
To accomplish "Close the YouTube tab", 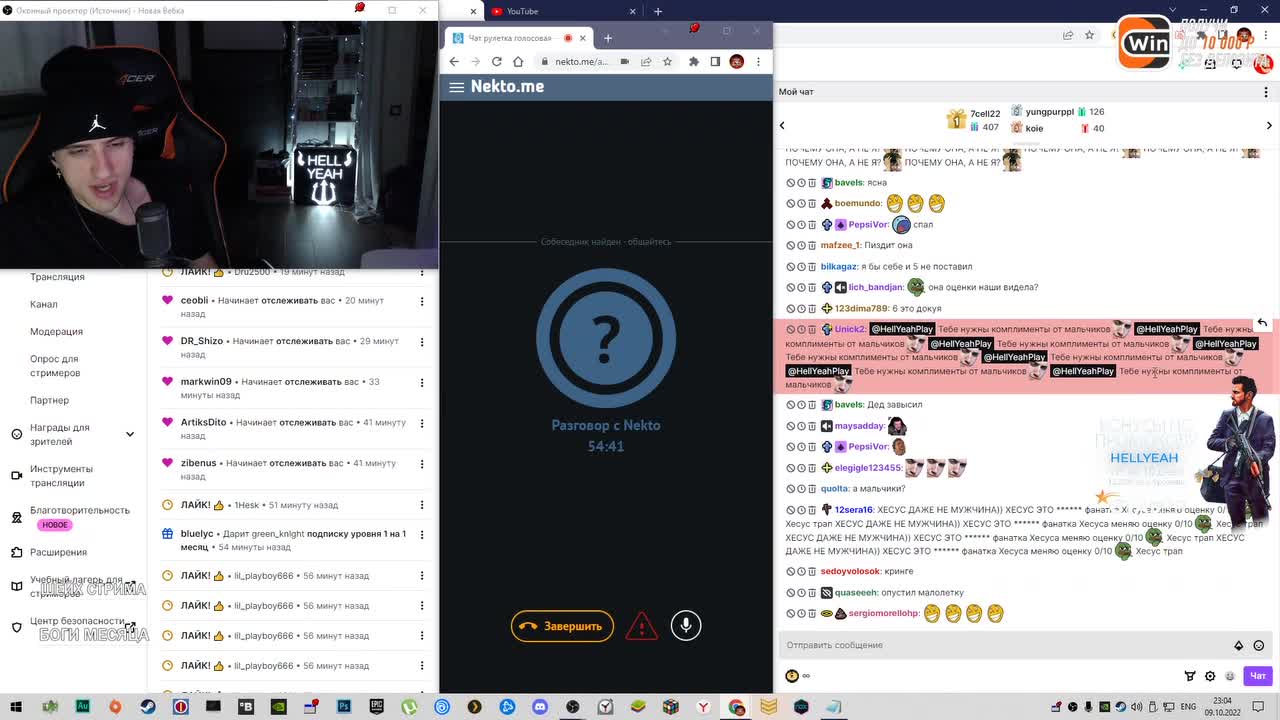I will click(x=632, y=11).
